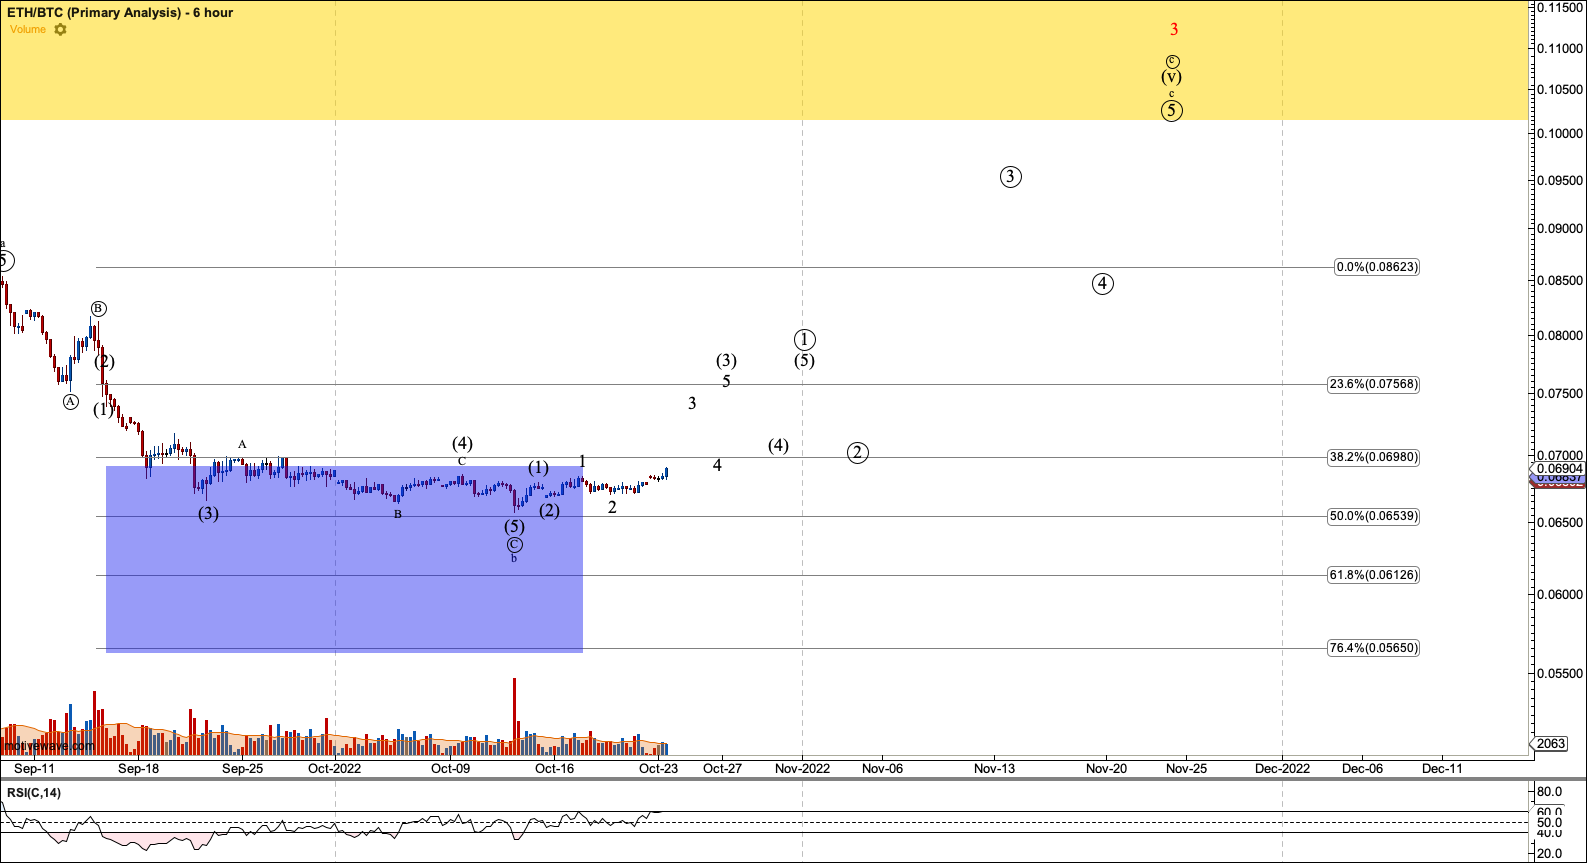Click the 0.07500 price axis value
The image size is (1587, 863).
coord(1560,394)
